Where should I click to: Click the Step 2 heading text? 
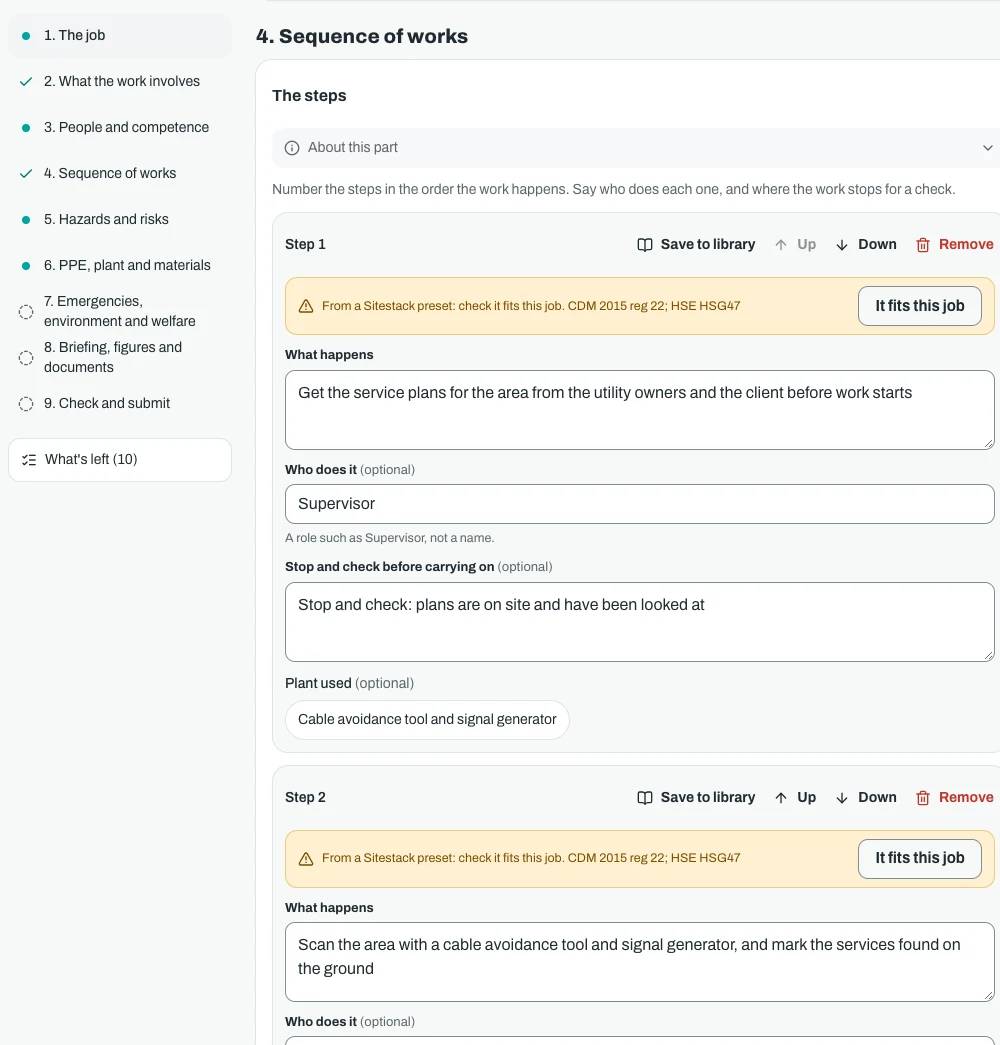tap(305, 798)
